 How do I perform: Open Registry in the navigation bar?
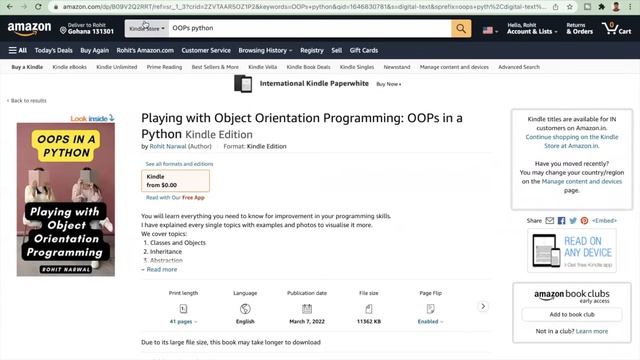[x=312, y=50]
